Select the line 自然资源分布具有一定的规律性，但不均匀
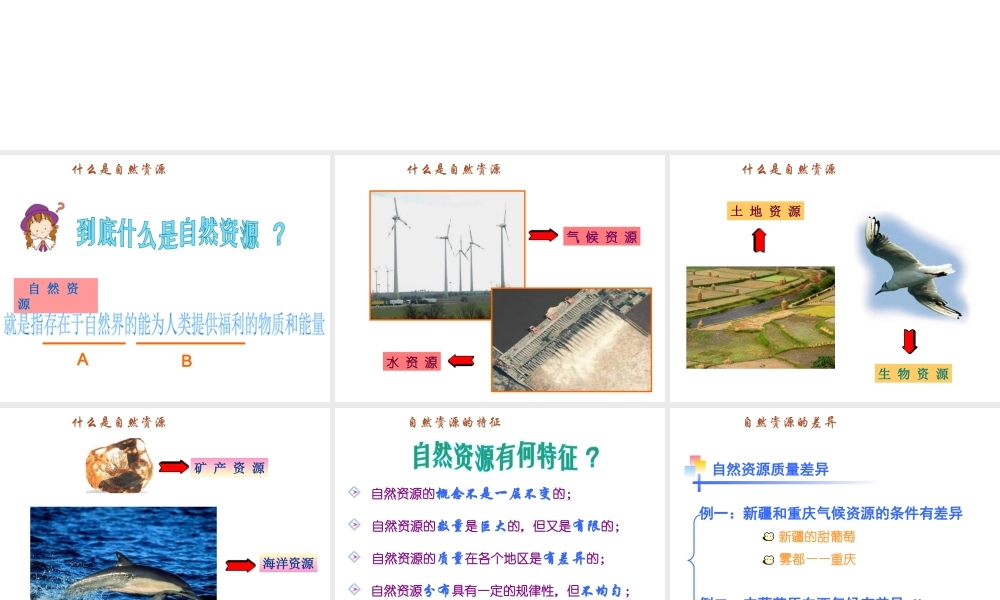Screen dimensions: 1000x600 coord(501,591)
